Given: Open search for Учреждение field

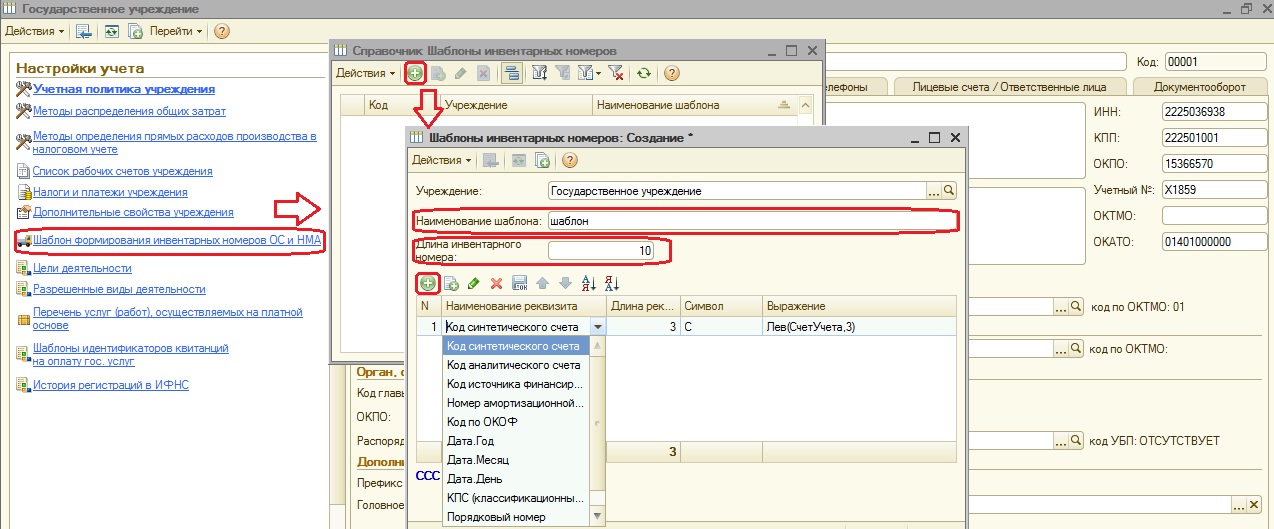Looking at the screenshot, I should pos(950,190).
